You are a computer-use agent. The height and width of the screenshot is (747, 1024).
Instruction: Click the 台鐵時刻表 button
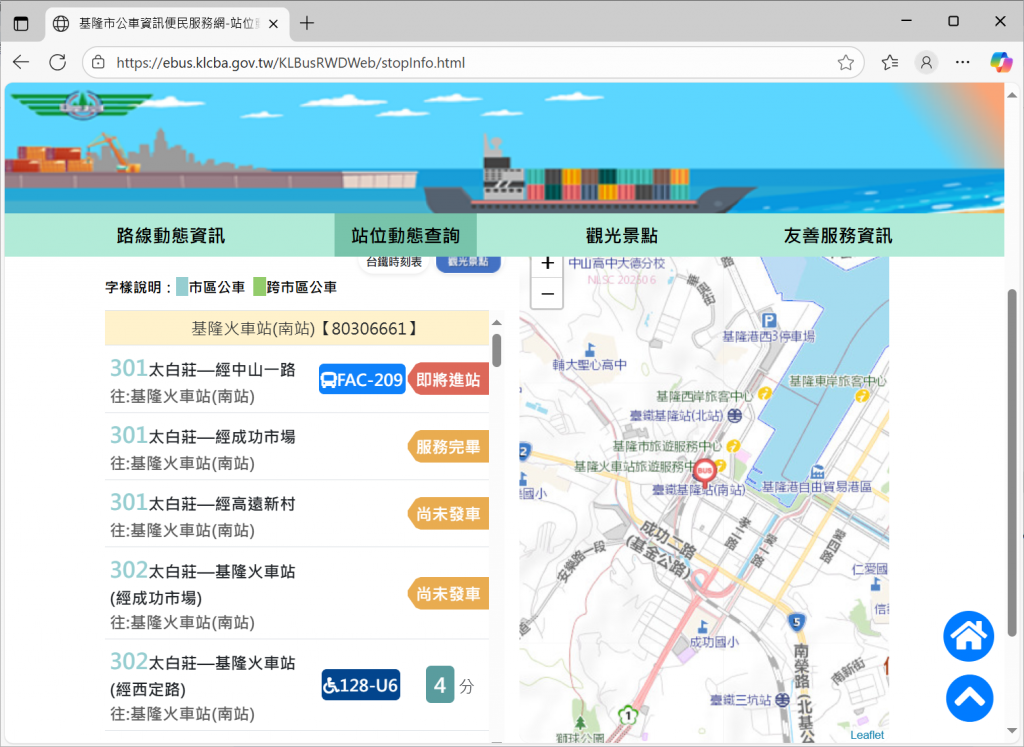394,262
